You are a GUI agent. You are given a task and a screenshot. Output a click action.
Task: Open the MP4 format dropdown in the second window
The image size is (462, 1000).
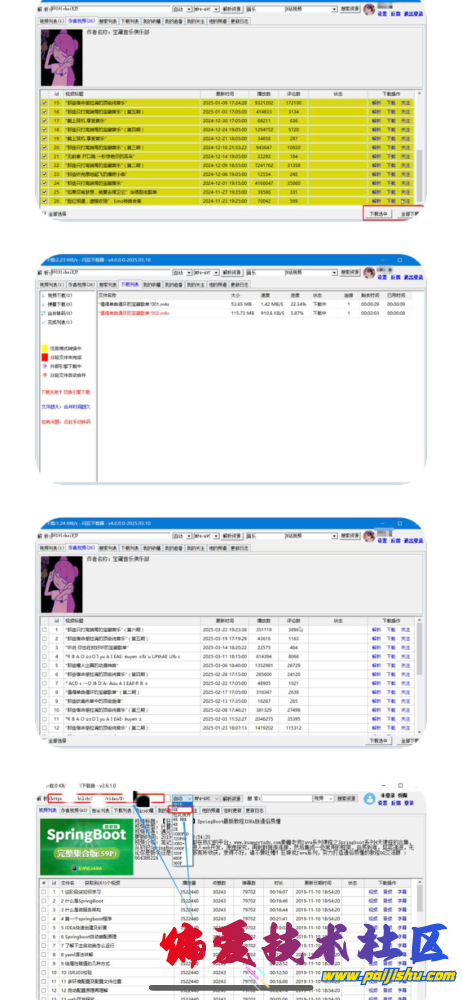(x=204, y=272)
